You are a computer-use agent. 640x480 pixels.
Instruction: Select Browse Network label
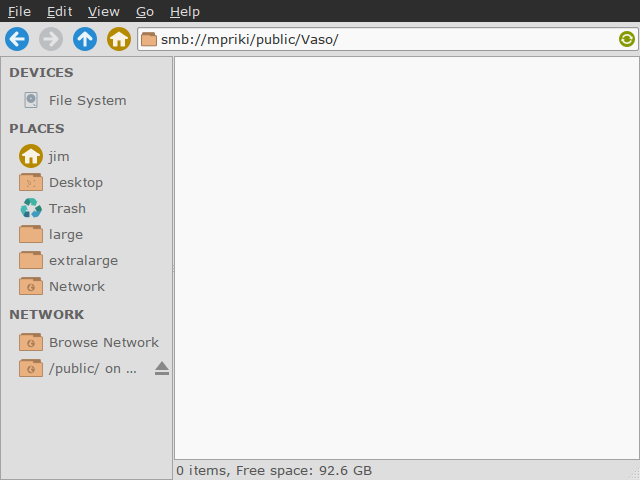pos(104,342)
